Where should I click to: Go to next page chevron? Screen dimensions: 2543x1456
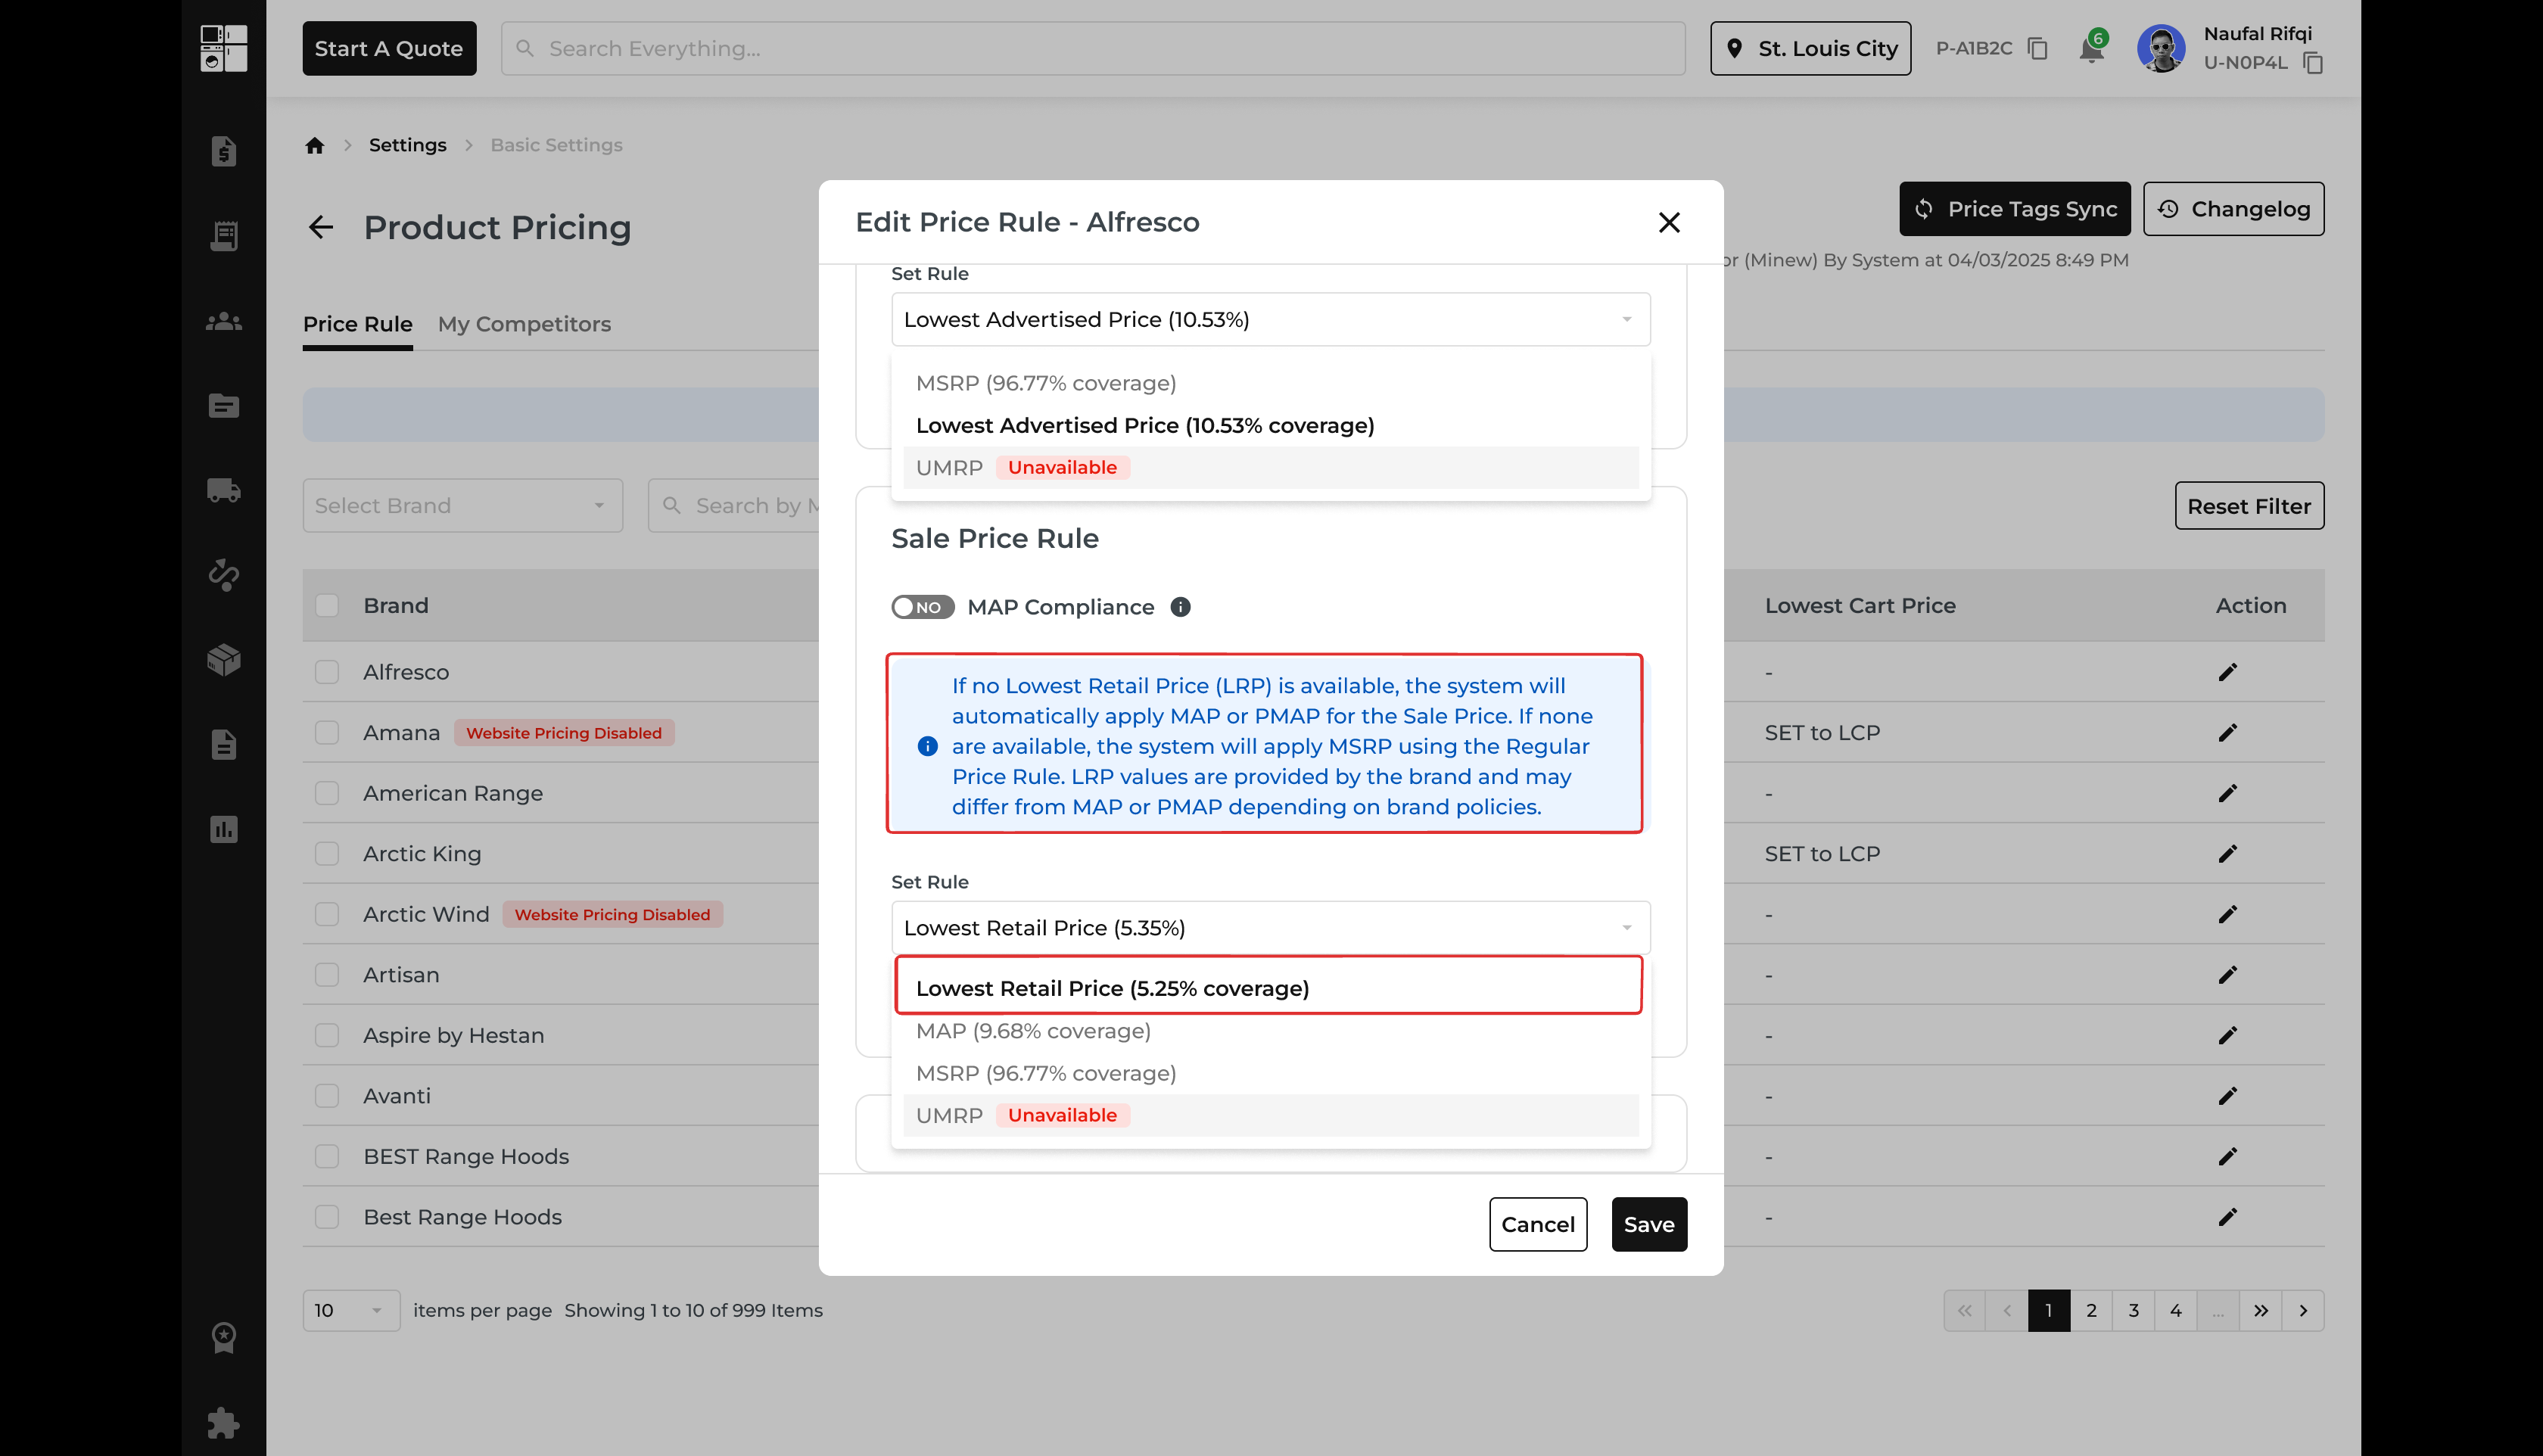pyautogui.click(x=2303, y=1310)
